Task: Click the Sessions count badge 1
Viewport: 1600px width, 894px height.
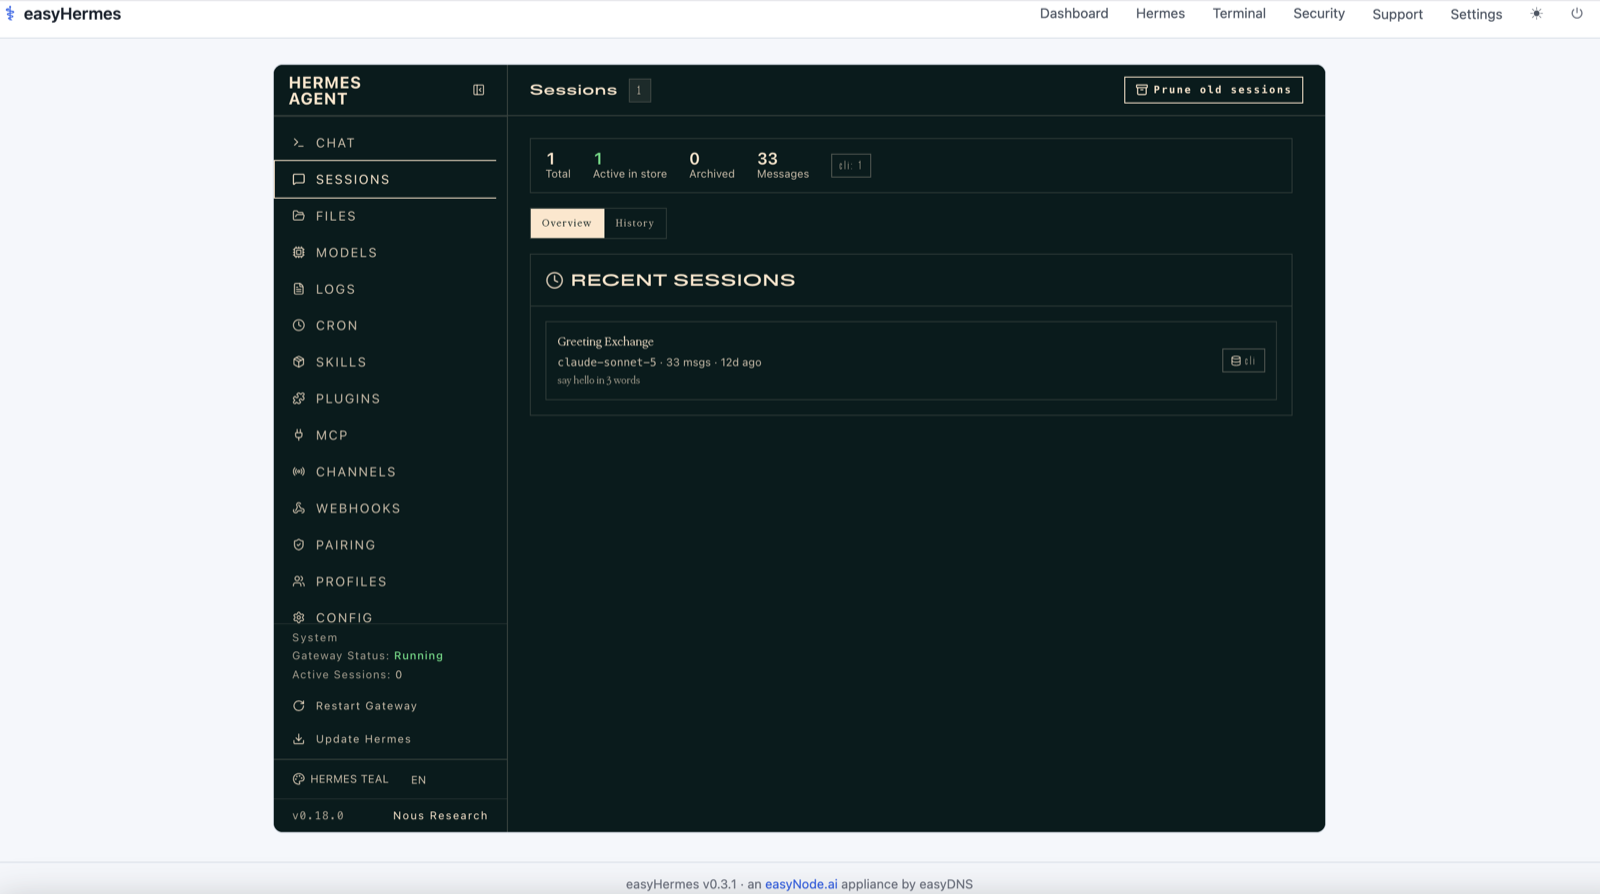Action: (639, 90)
